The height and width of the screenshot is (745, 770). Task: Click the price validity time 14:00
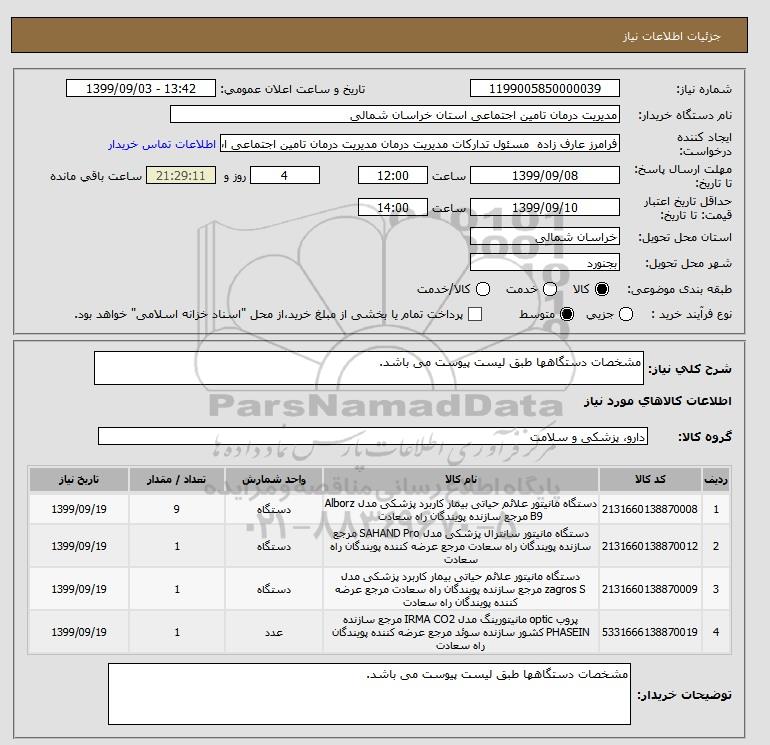tap(393, 207)
